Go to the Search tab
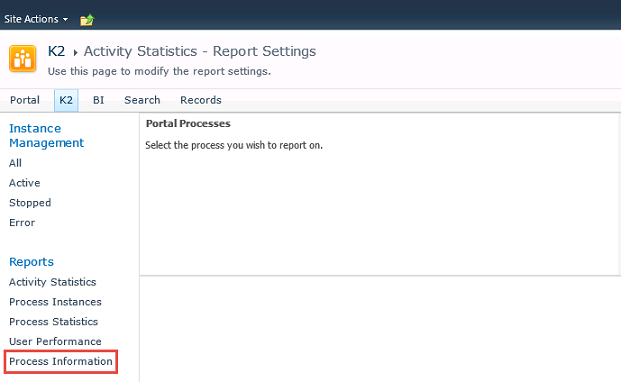This screenshot has height=382, width=621. (142, 100)
